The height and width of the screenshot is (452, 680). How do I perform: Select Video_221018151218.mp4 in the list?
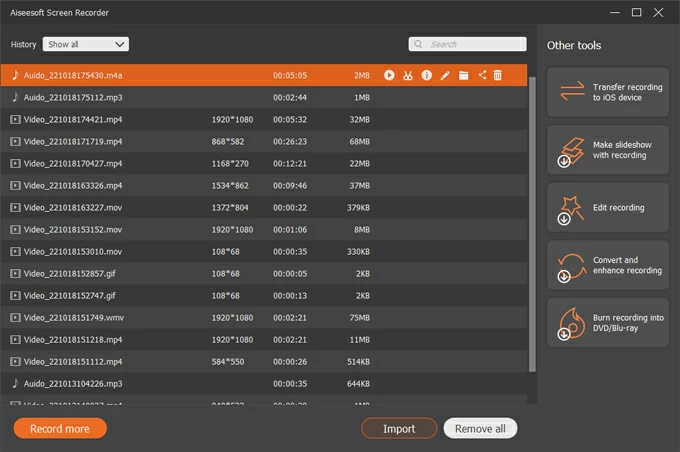coord(264,340)
